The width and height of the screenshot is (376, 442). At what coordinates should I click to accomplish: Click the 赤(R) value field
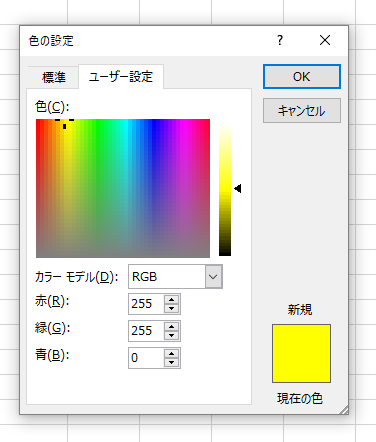click(x=146, y=304)
